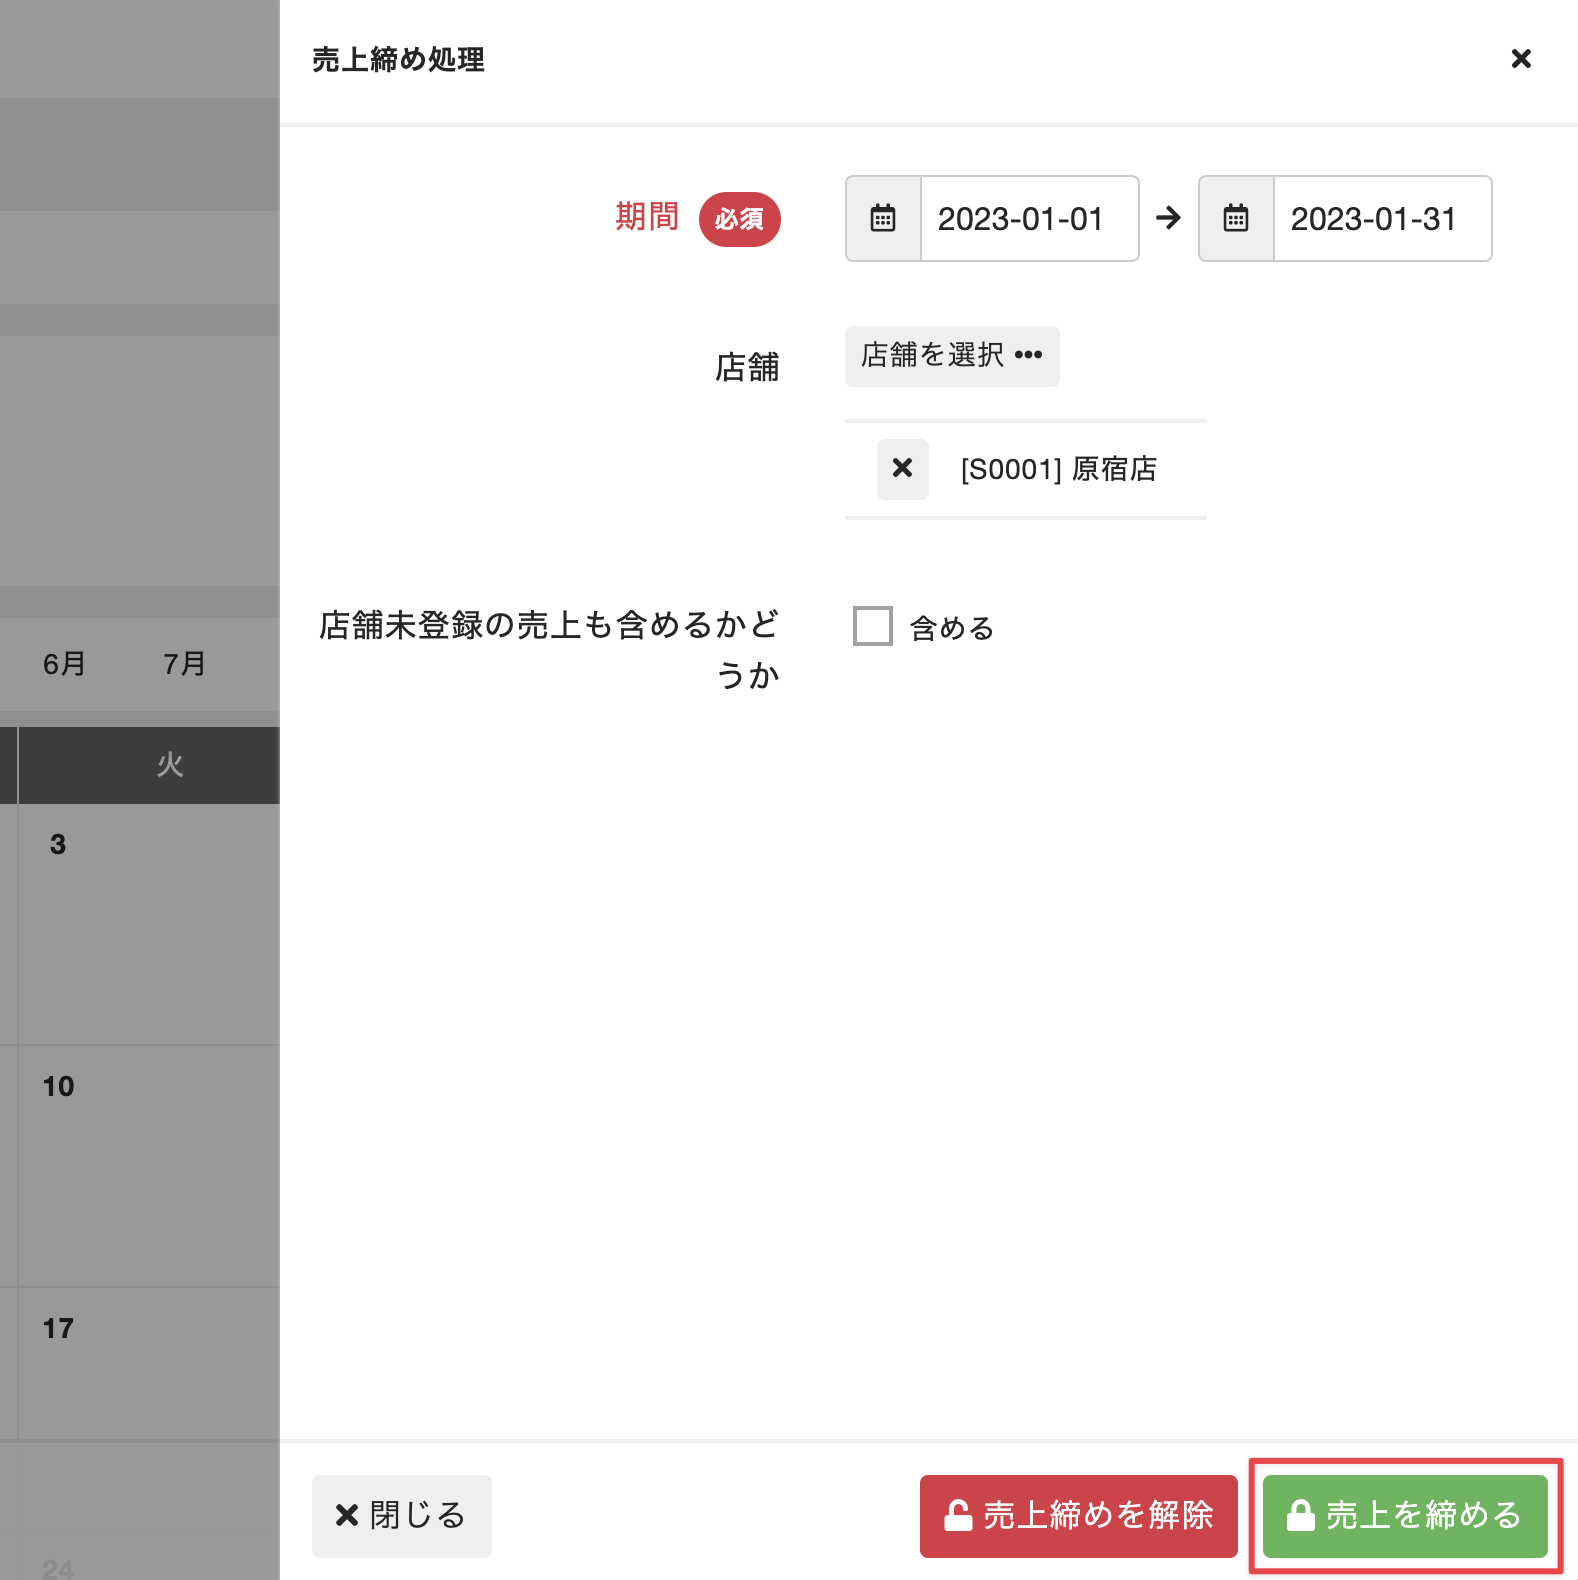The height and width of the screenshot is (1580, 1578).
Task: Click the 売上締めを解除 button
Action: (x=1078, y=1516)
